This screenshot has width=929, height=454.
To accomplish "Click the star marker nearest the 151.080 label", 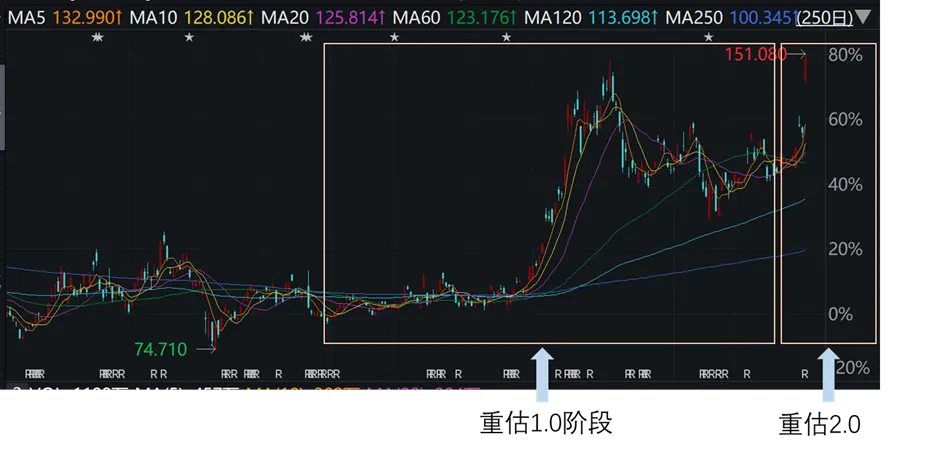I will (x=709, y=37).
